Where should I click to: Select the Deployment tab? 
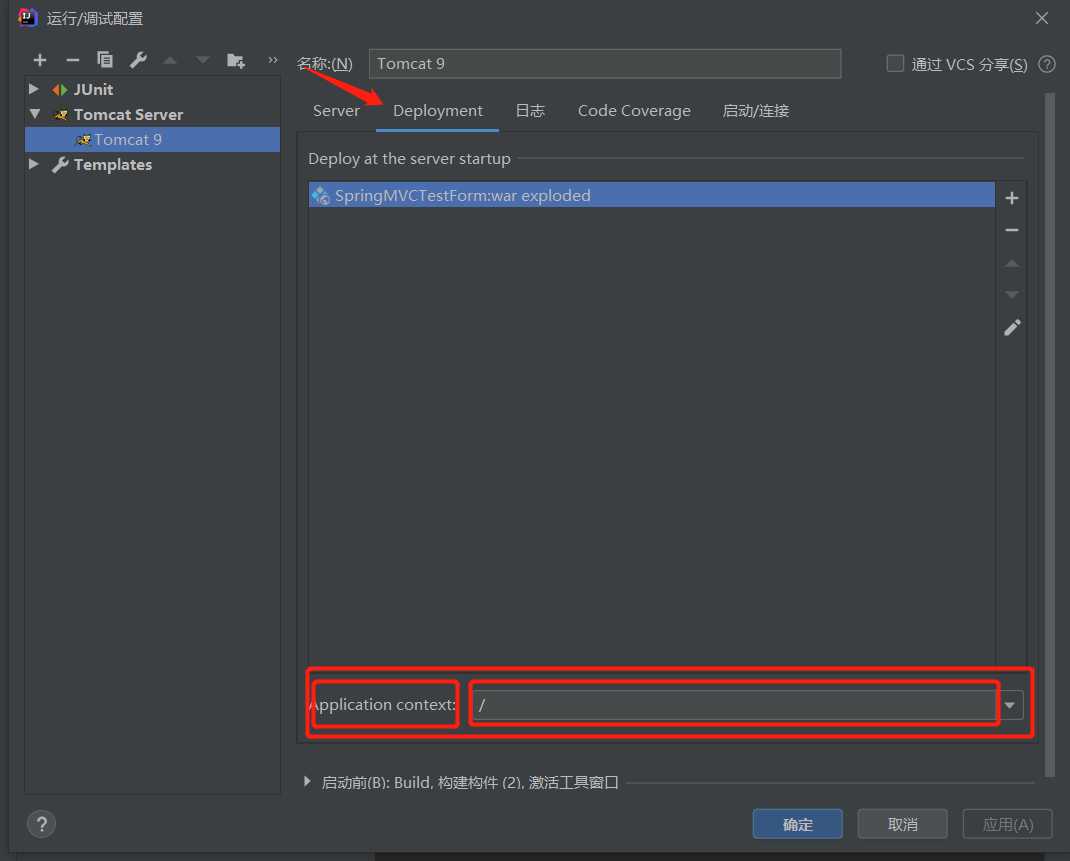[437, 111]
